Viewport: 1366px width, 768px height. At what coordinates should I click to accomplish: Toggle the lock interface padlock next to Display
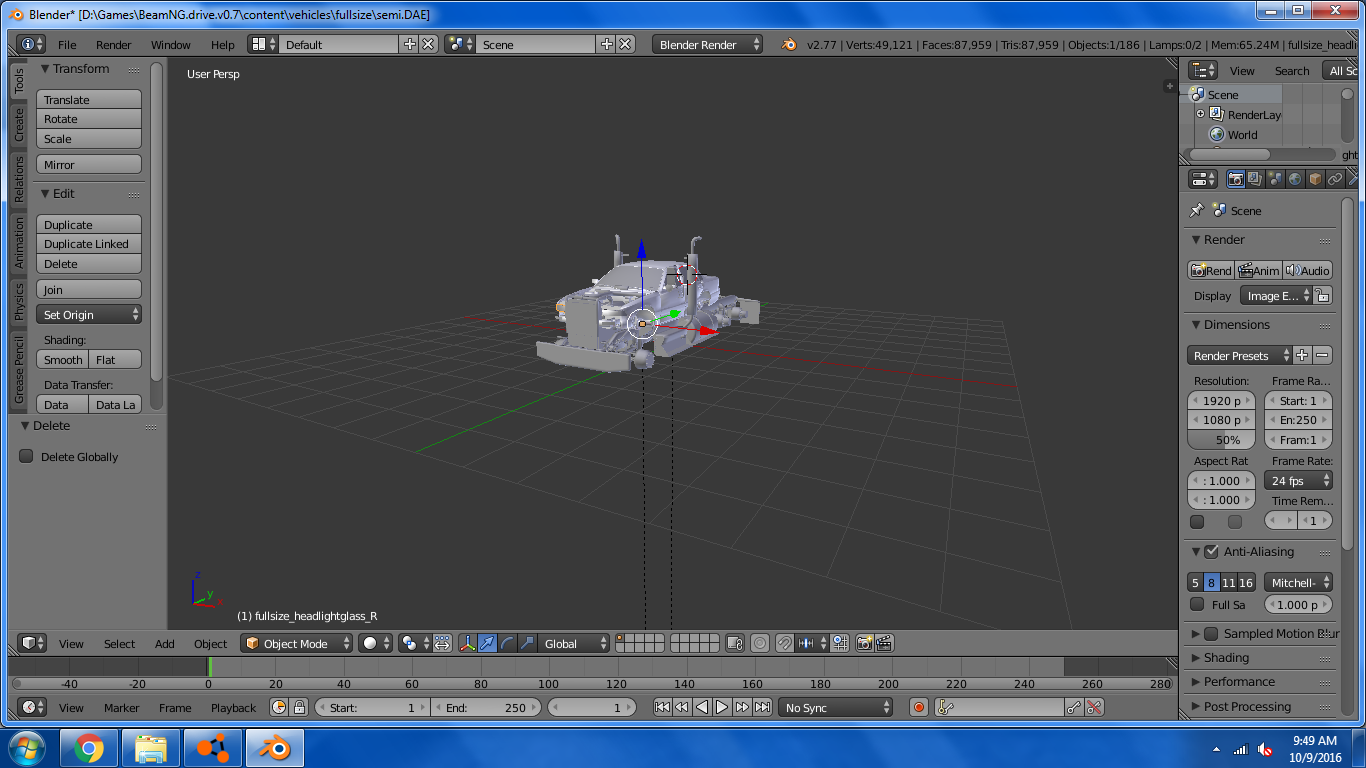tap(1322, 295)
